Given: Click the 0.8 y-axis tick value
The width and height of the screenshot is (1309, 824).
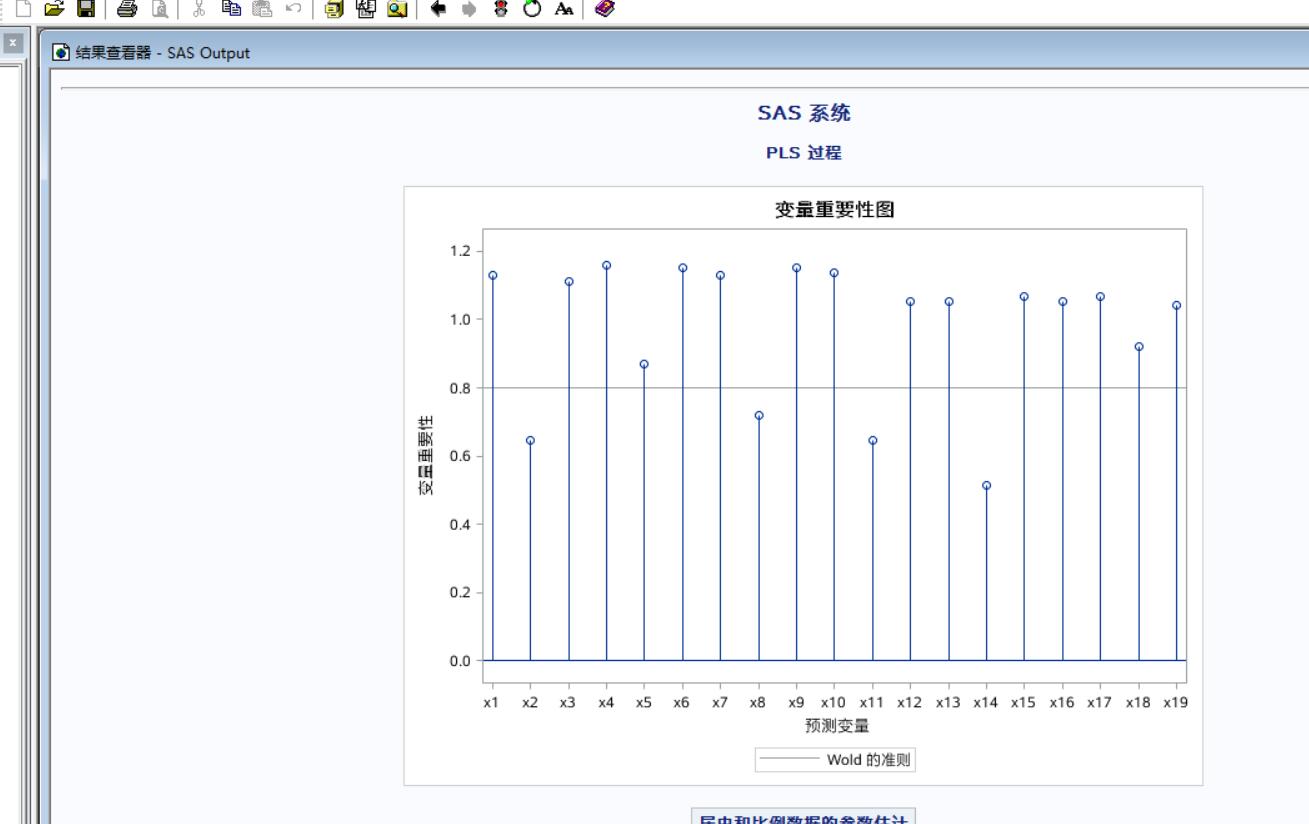Looking at the screenshot, I should click(x=462, y=388).
